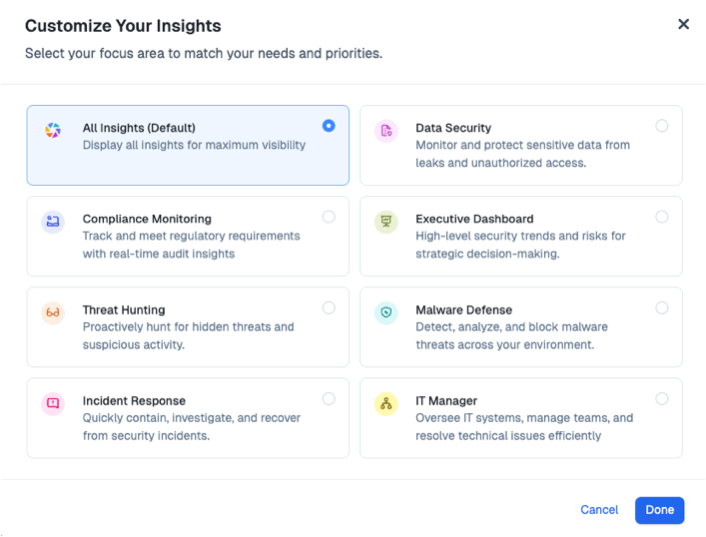Enable the Executive Dashboard radio option
The height and width of the screenshot is (537, 706).
(662, 217)
